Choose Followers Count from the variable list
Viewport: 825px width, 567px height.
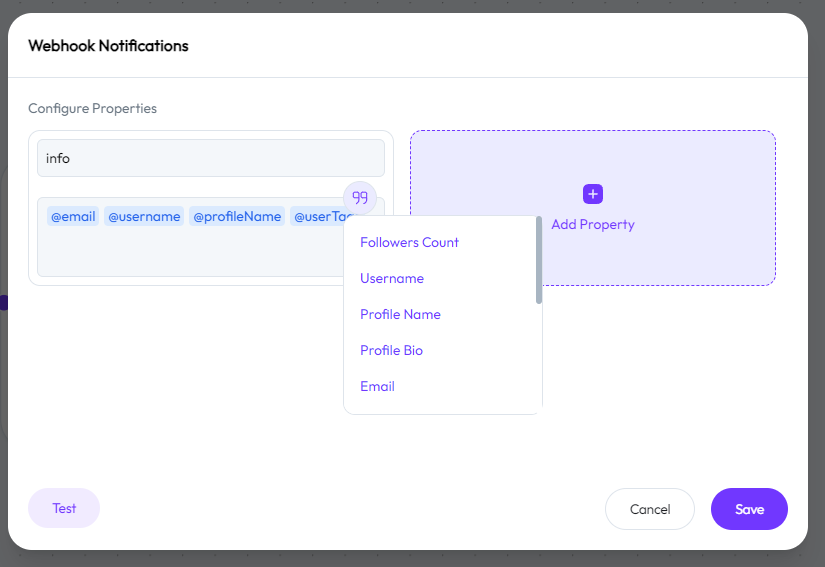[x=409, y=242]
